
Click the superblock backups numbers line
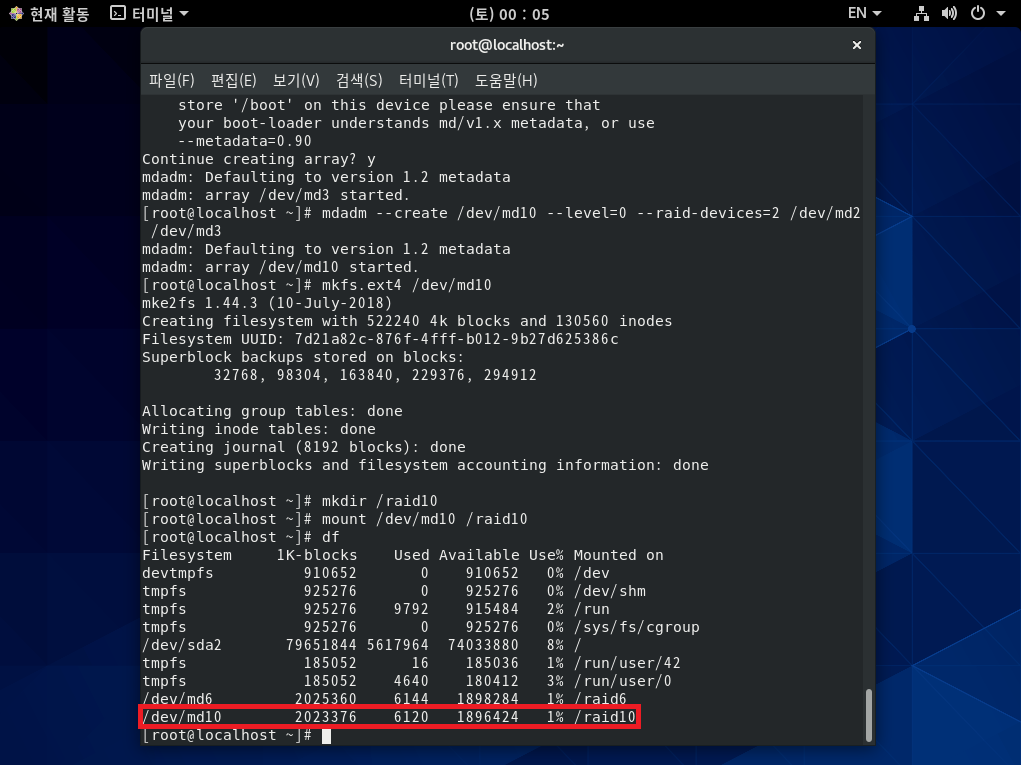point(375,375)
